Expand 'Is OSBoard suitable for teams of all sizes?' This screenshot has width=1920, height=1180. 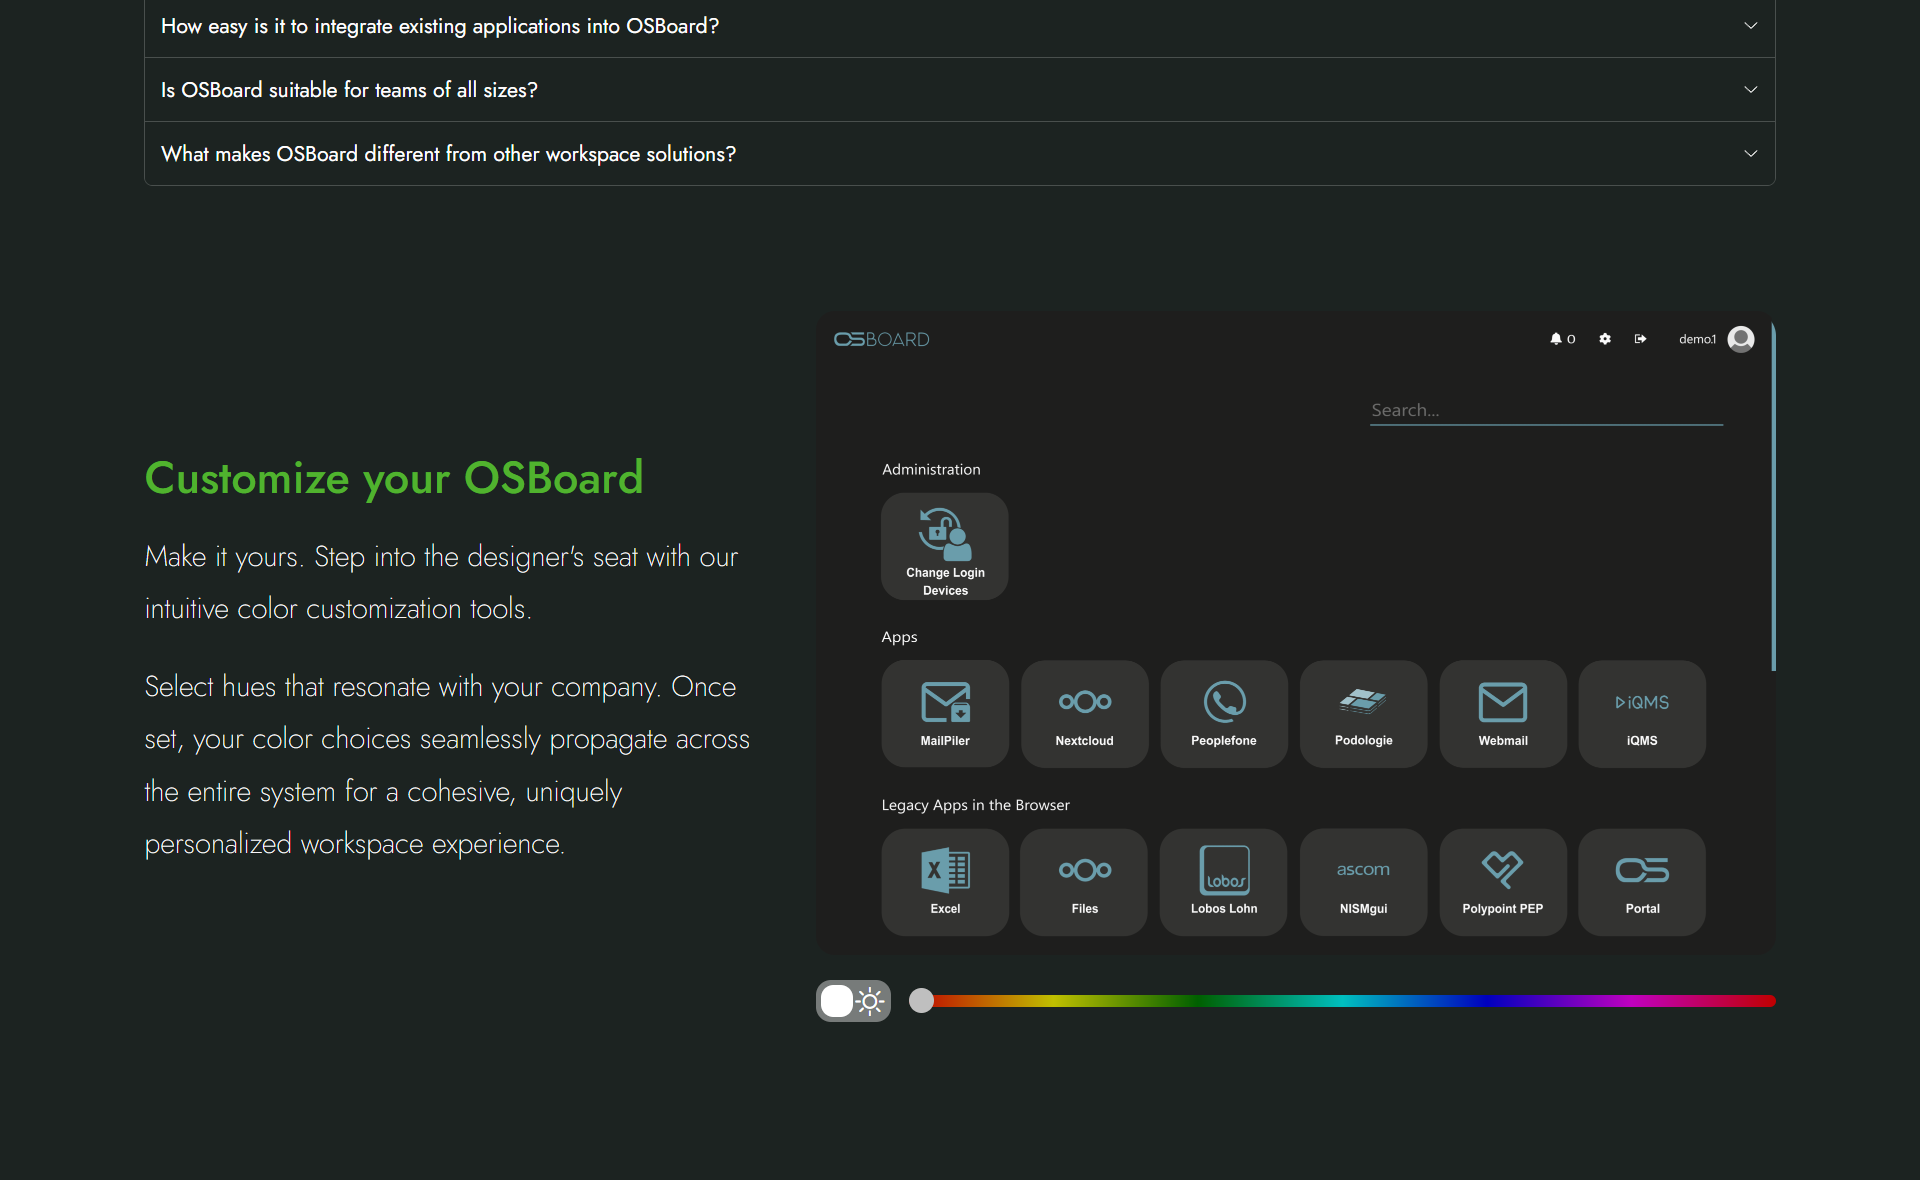click(959, 89)
